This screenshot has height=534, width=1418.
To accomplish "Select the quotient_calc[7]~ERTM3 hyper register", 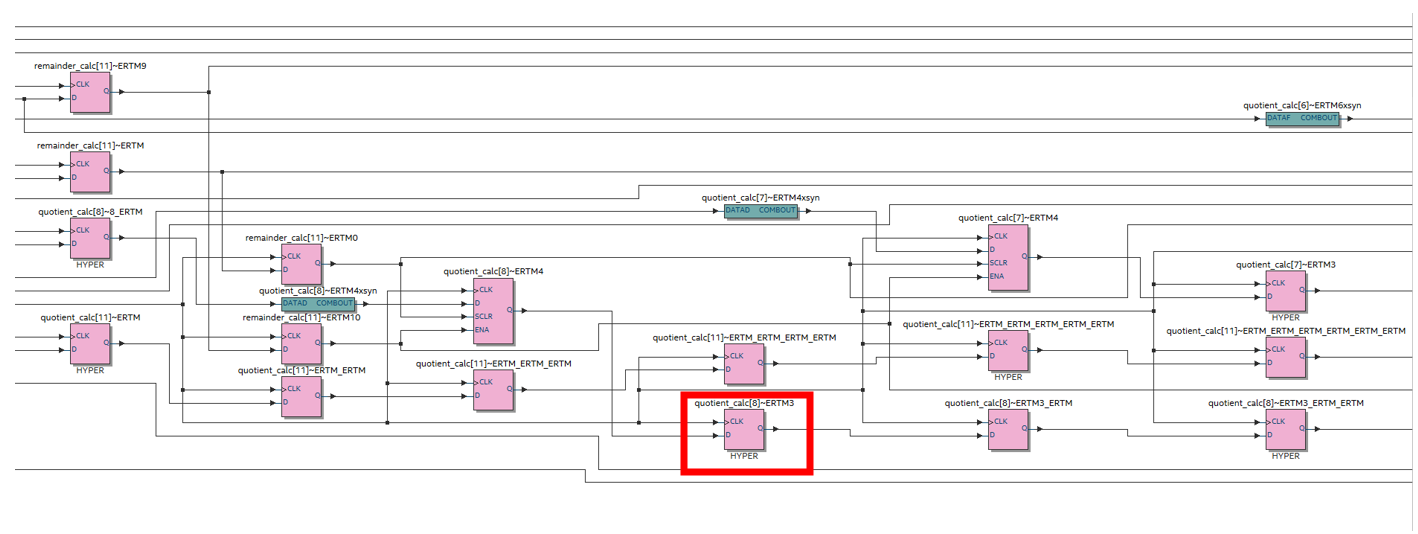I will point(1285,291).
